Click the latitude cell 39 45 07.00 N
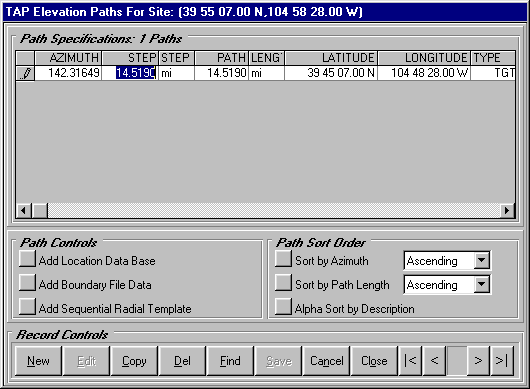 (x=331, y=73)
